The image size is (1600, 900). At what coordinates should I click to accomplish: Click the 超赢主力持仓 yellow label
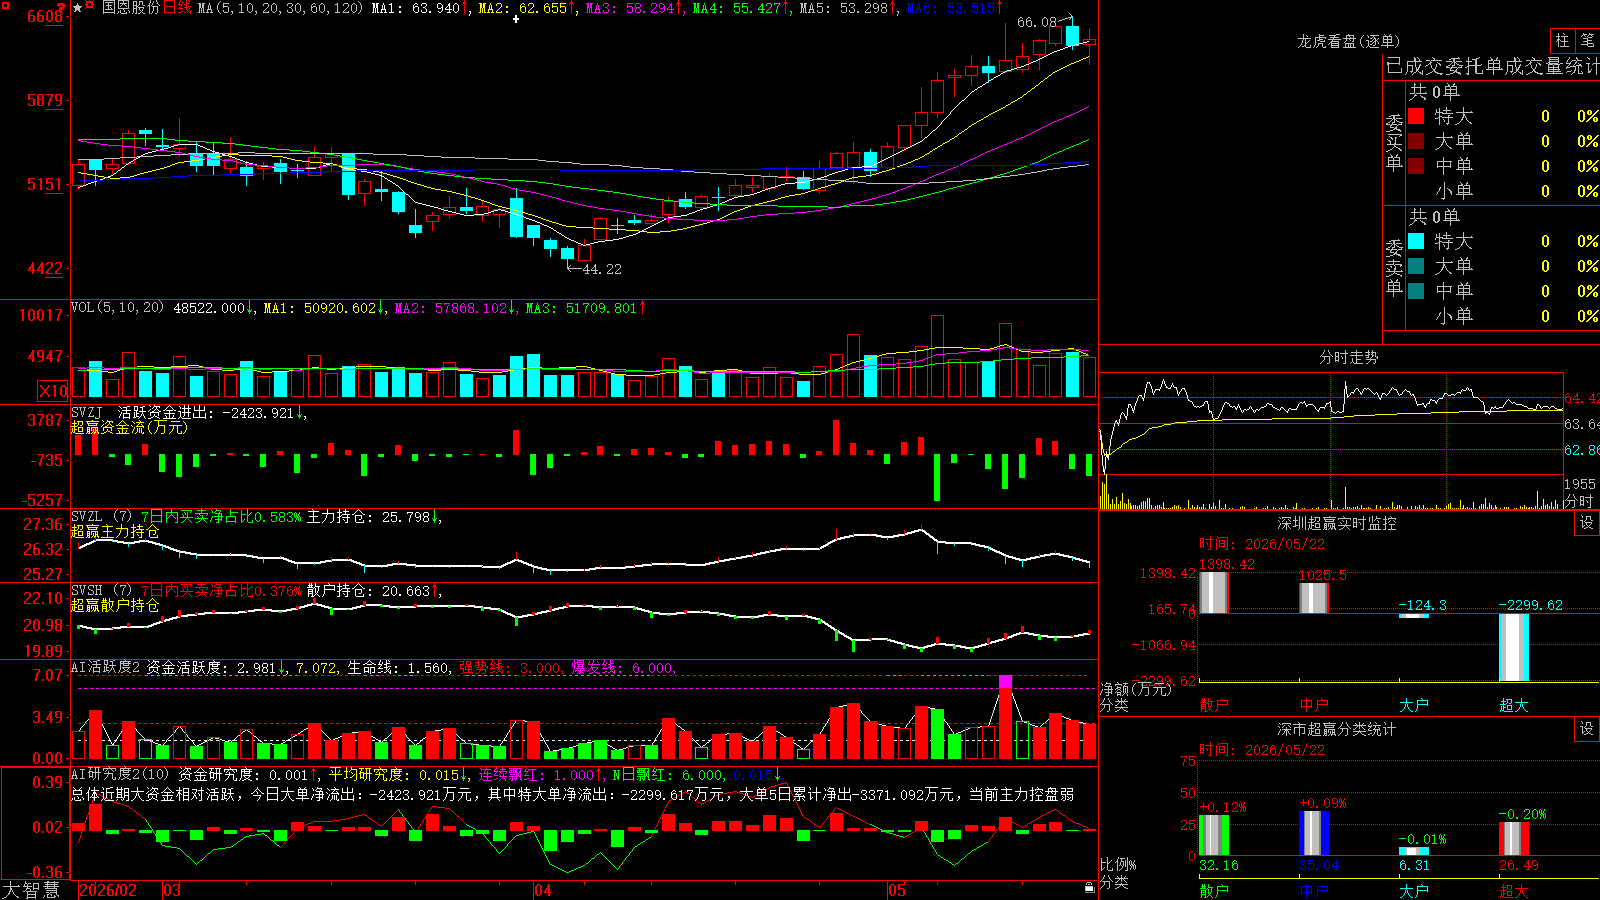coord(115,531)
